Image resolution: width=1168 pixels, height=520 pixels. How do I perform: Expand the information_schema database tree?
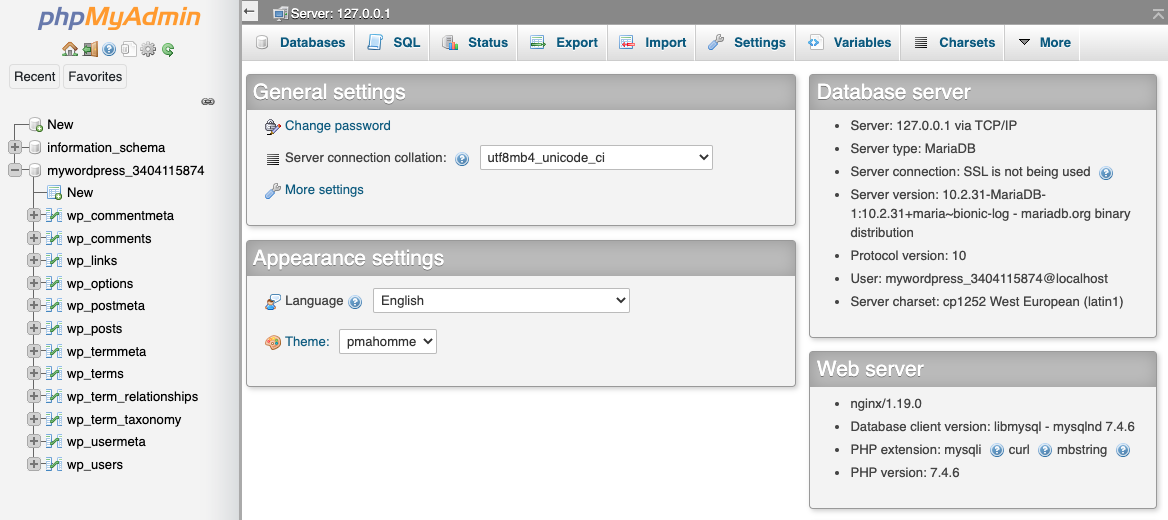click(x=15, y=148)
